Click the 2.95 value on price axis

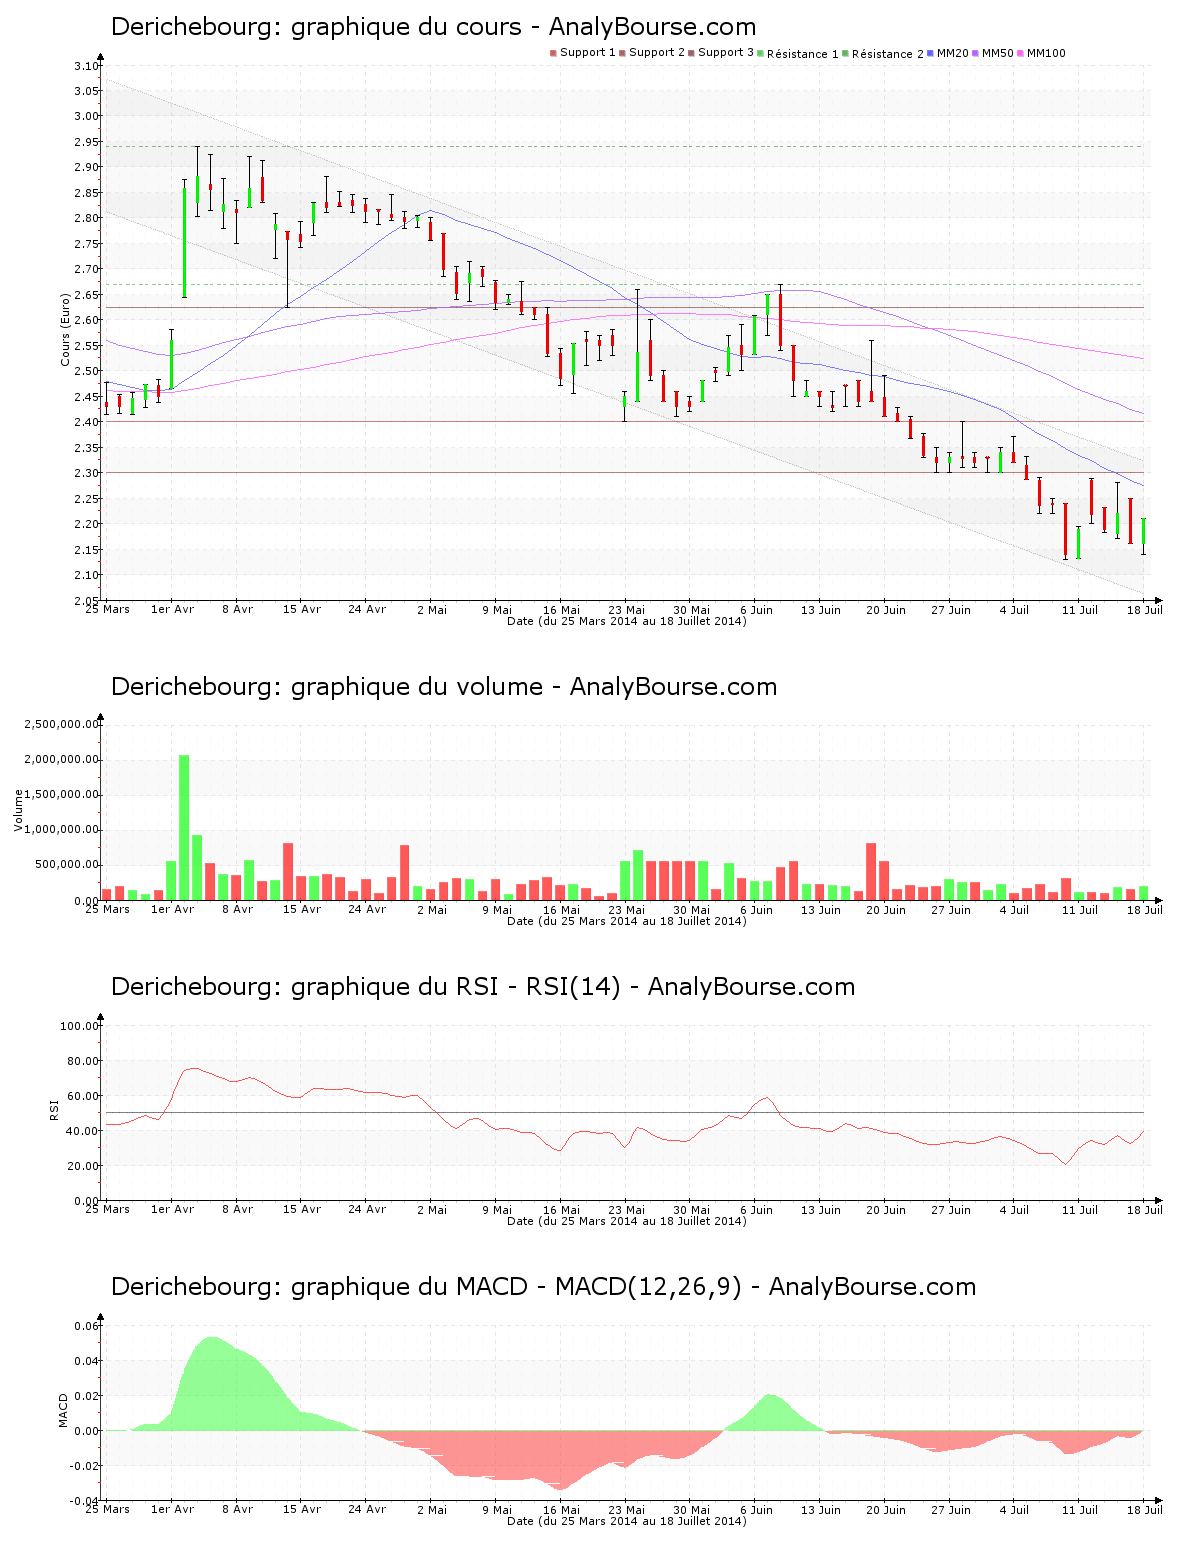pos(87,142)
